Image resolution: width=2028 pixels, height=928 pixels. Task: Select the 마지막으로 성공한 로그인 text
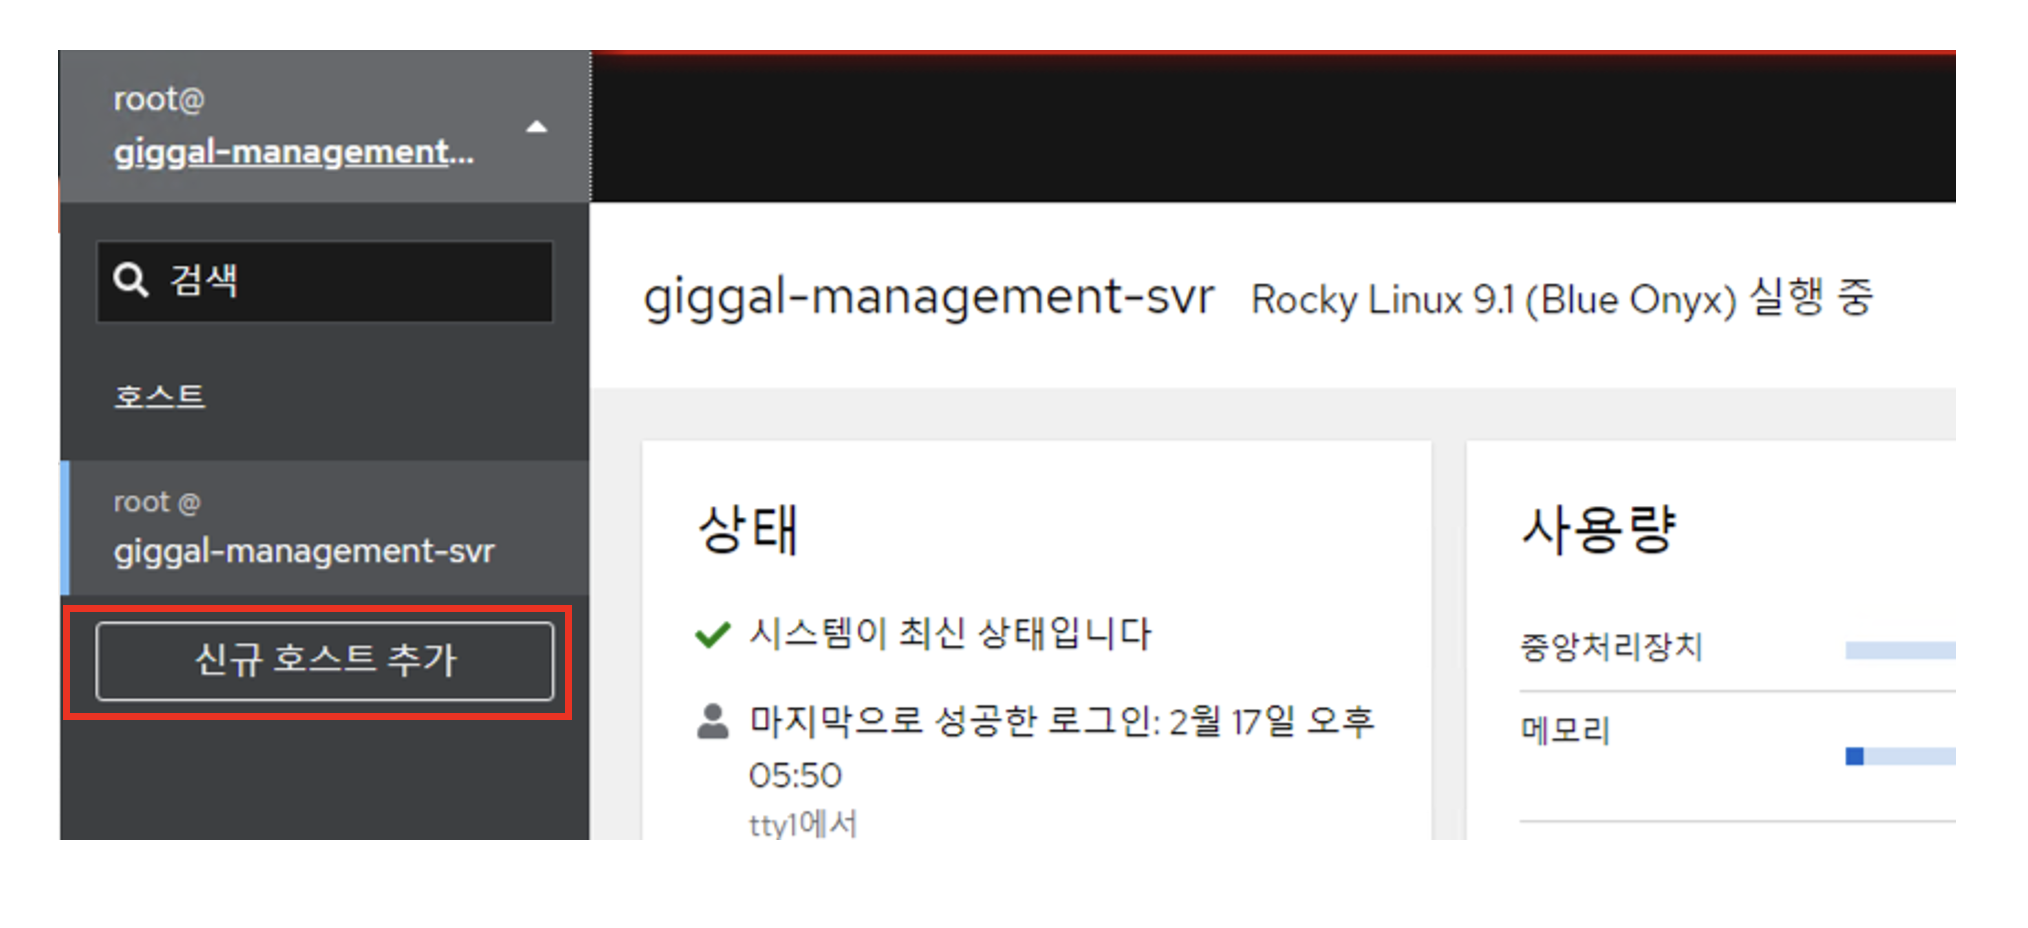(1062, 747)
